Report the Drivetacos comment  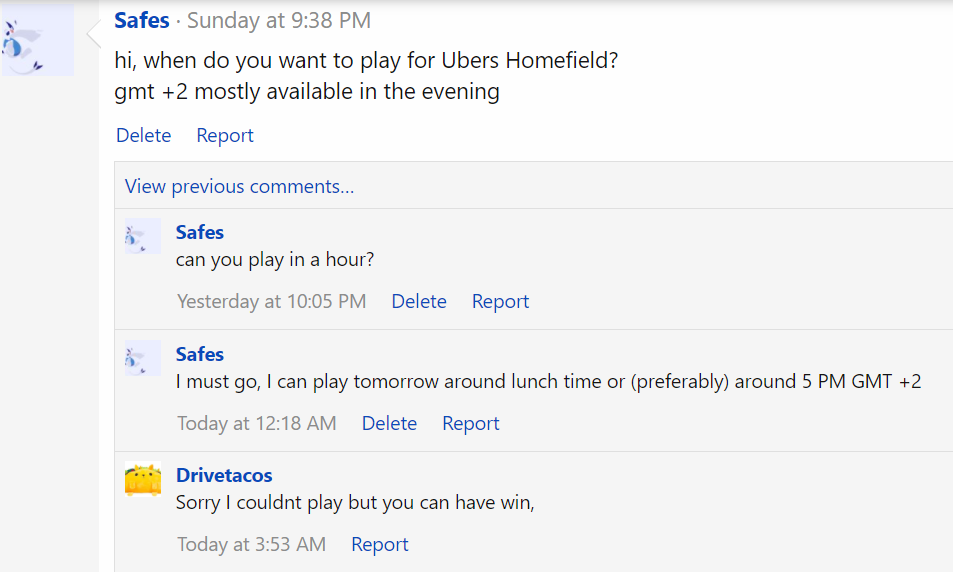[380, 544]
